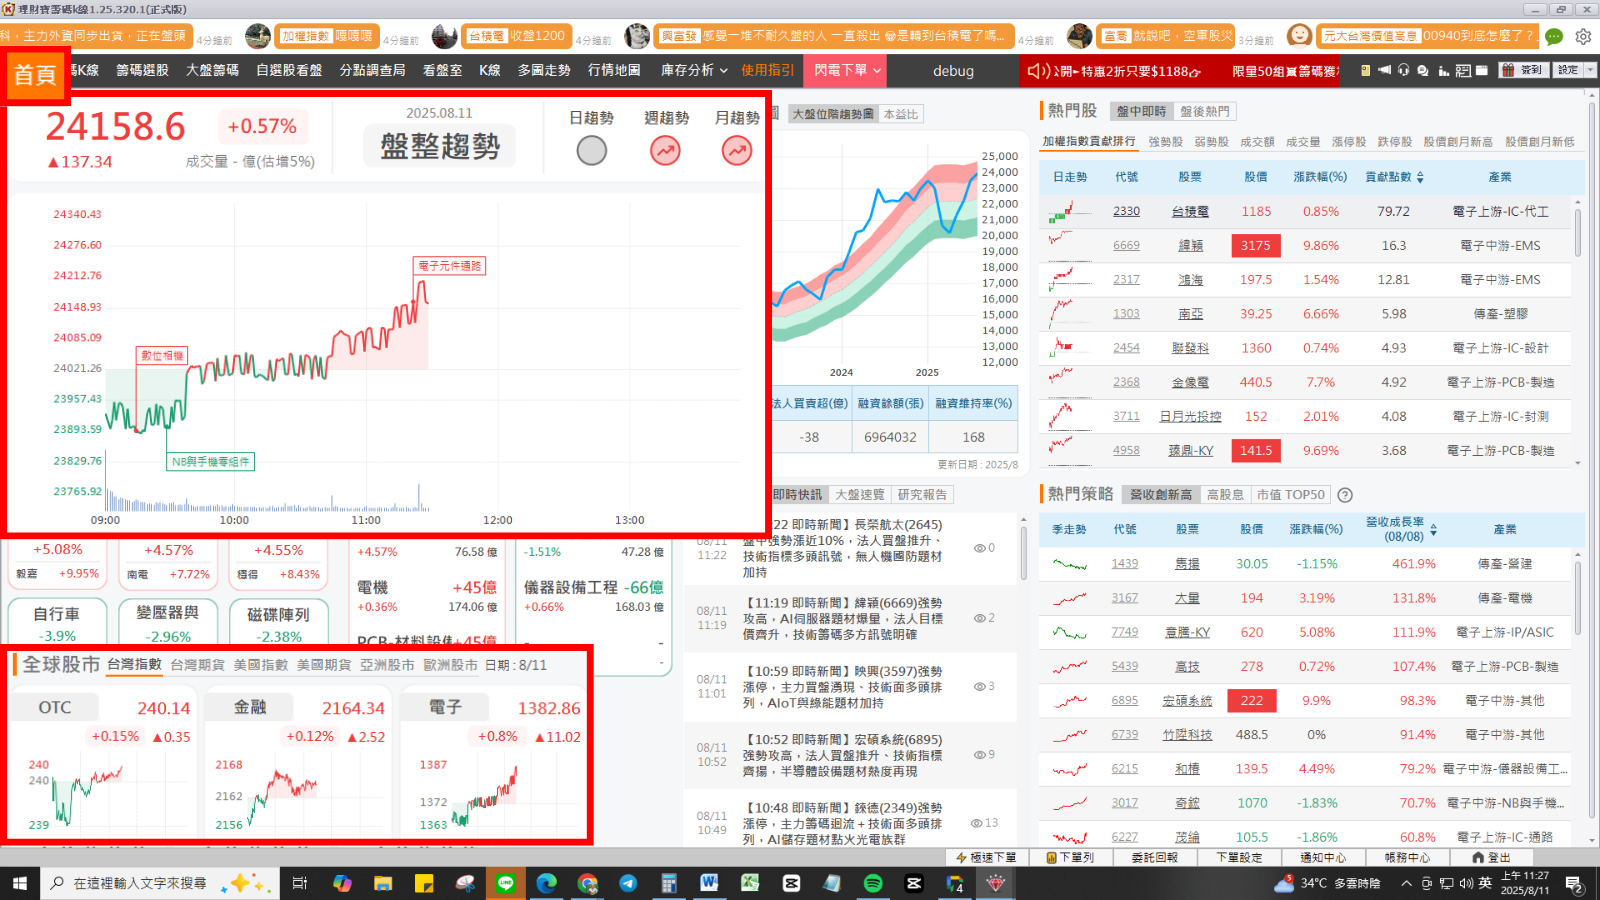Open the headset customer service icon
Screen dimensions: 1600x900
pos(1404,71)
